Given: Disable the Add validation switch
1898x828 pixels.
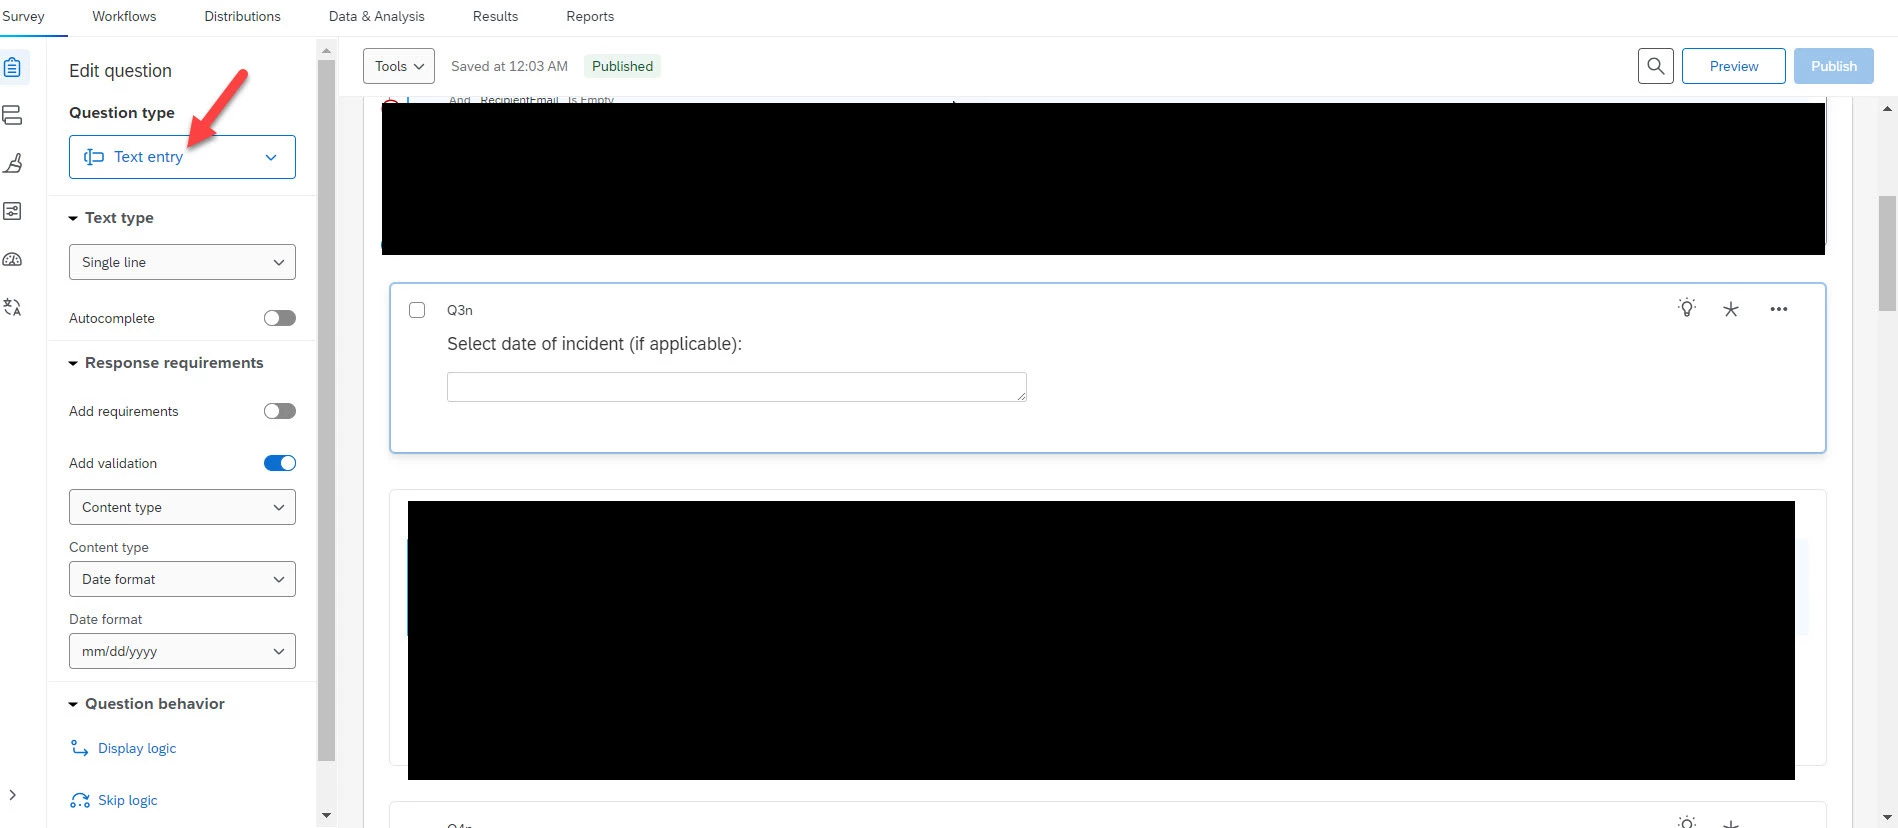Looking at the screenshot, I should (x=280, y=463).
